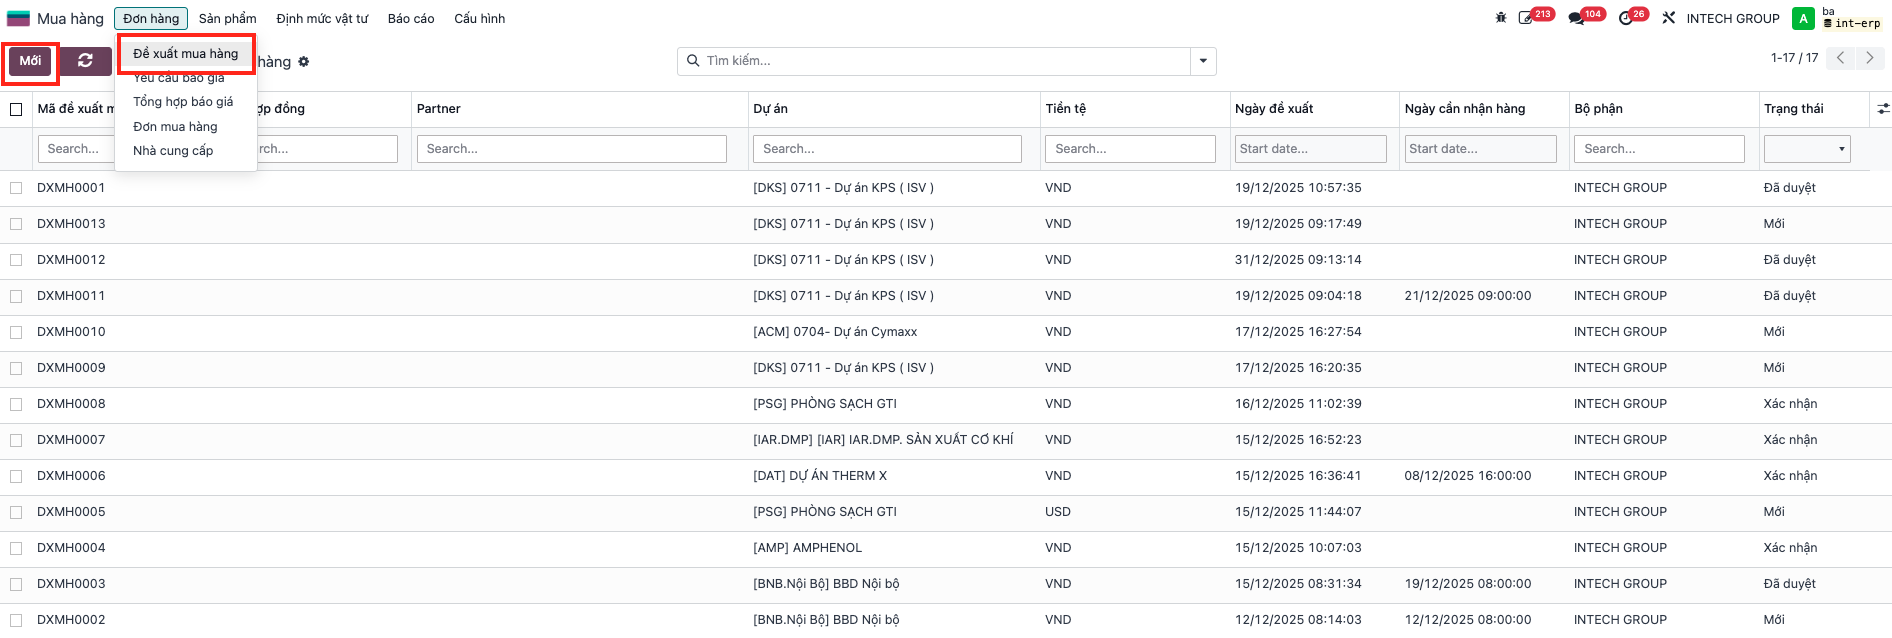Screen dimensions: 1892x638
Task: Sort by the Tiền tệ column header
Action: coord(1065,109)
